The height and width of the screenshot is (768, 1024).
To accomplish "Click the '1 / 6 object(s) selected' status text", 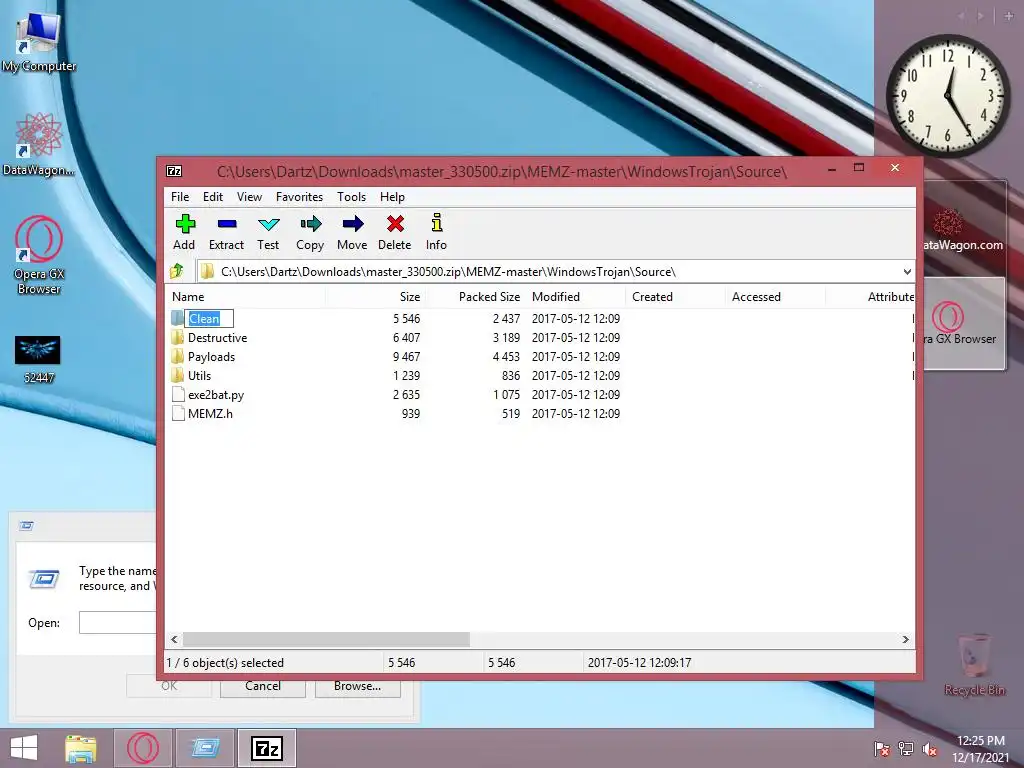I will click(x=225, y=663).
